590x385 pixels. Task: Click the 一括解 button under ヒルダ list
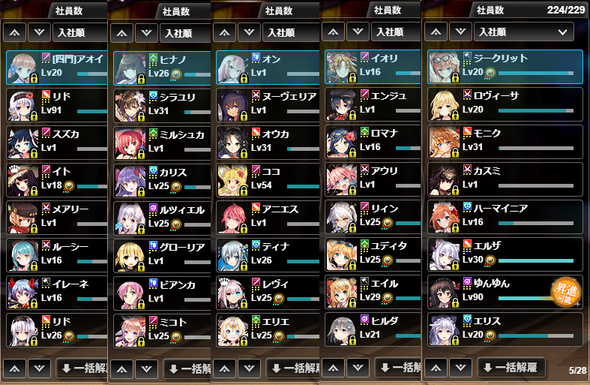click(x=398, y=367)
